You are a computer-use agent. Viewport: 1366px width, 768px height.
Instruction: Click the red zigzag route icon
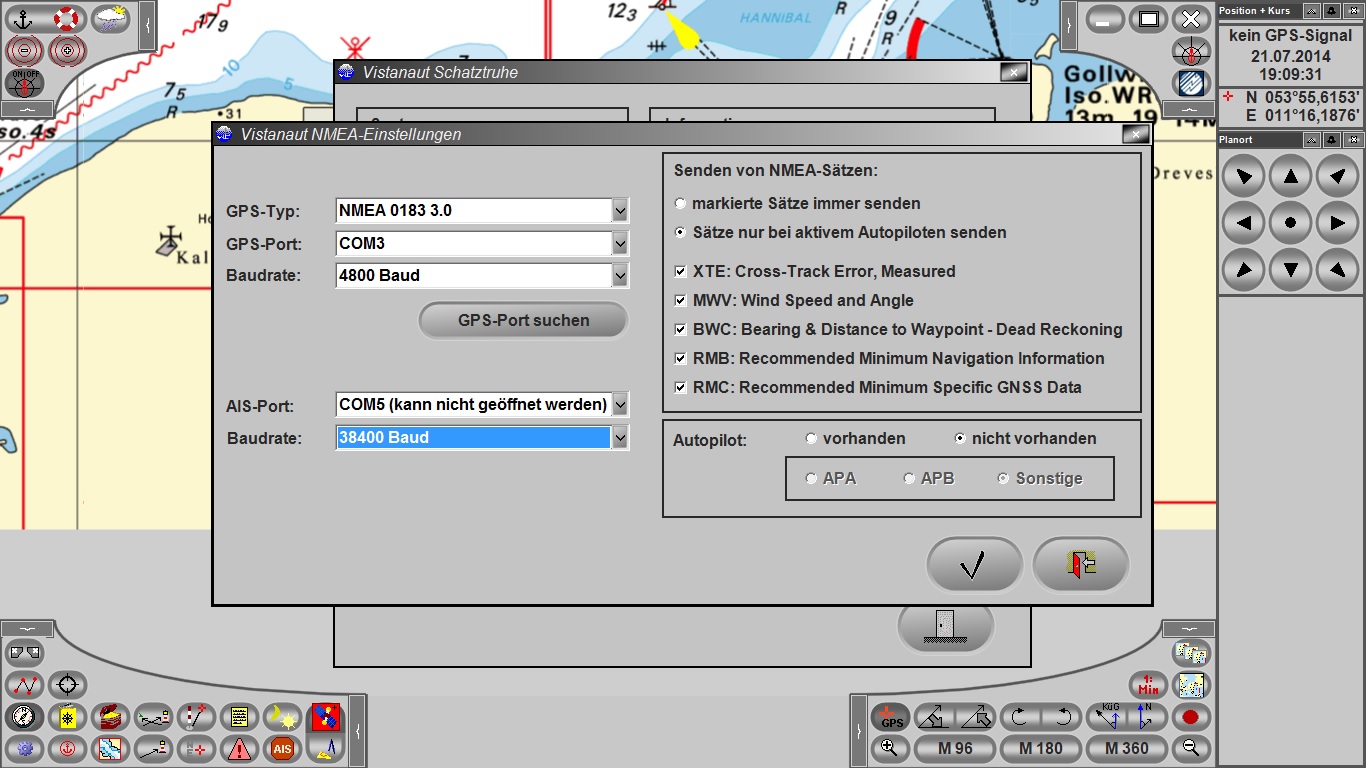(25, 685)
